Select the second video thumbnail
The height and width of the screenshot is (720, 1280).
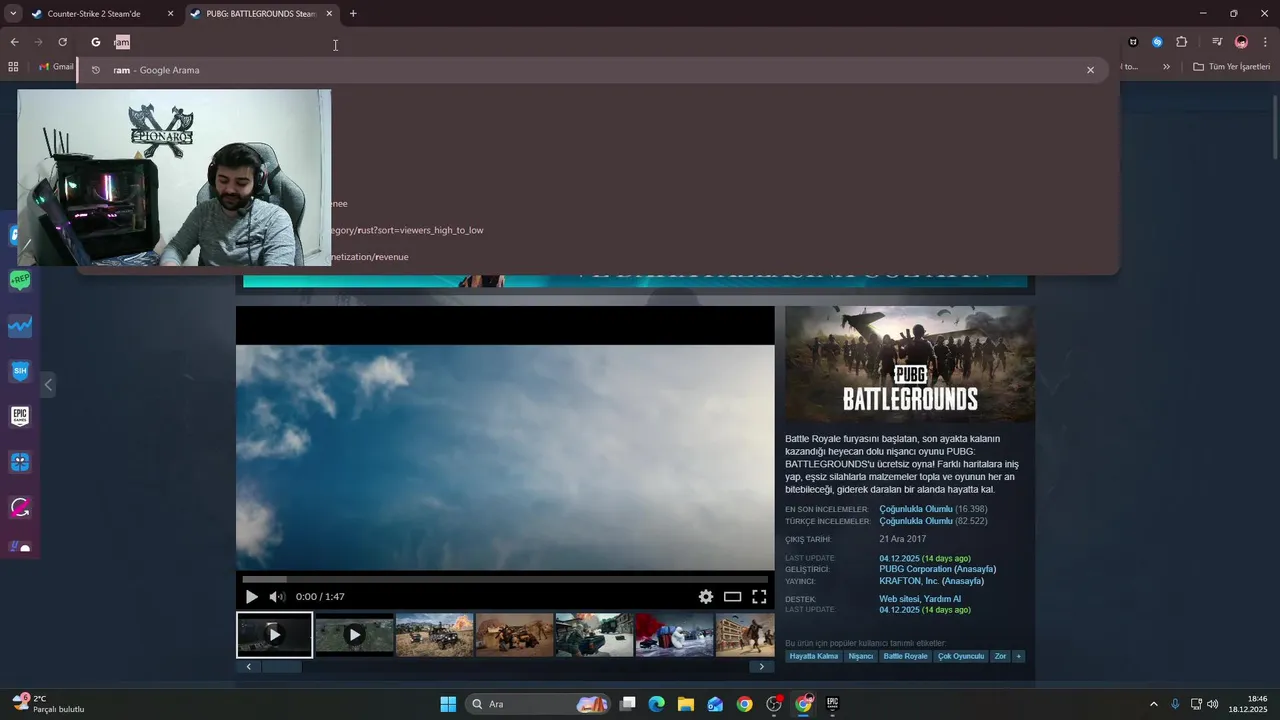pyautogui.click(x=354, y=635)
